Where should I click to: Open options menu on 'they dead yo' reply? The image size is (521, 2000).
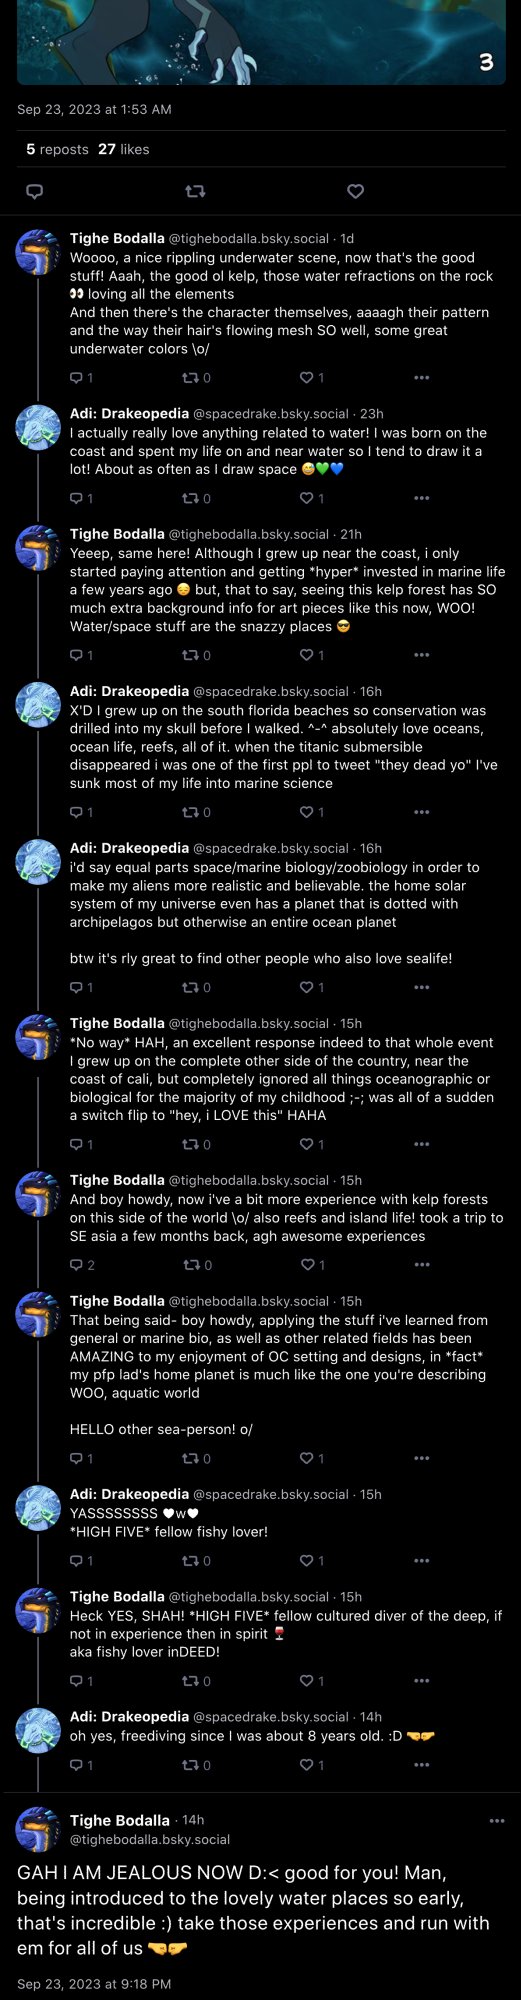coord(421,812)
